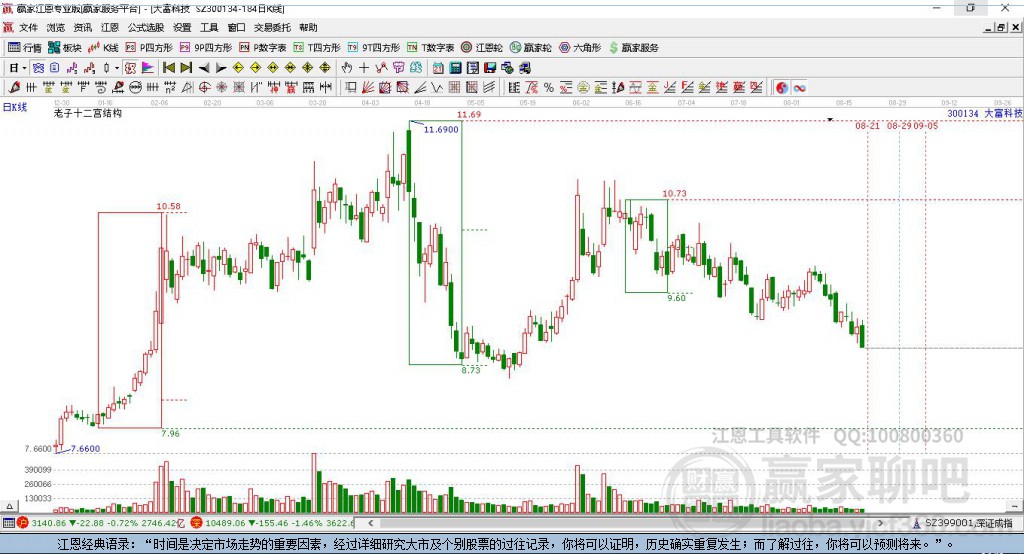
Task: Click the 300134 stock code label
Action: click(x=963, y=113)
